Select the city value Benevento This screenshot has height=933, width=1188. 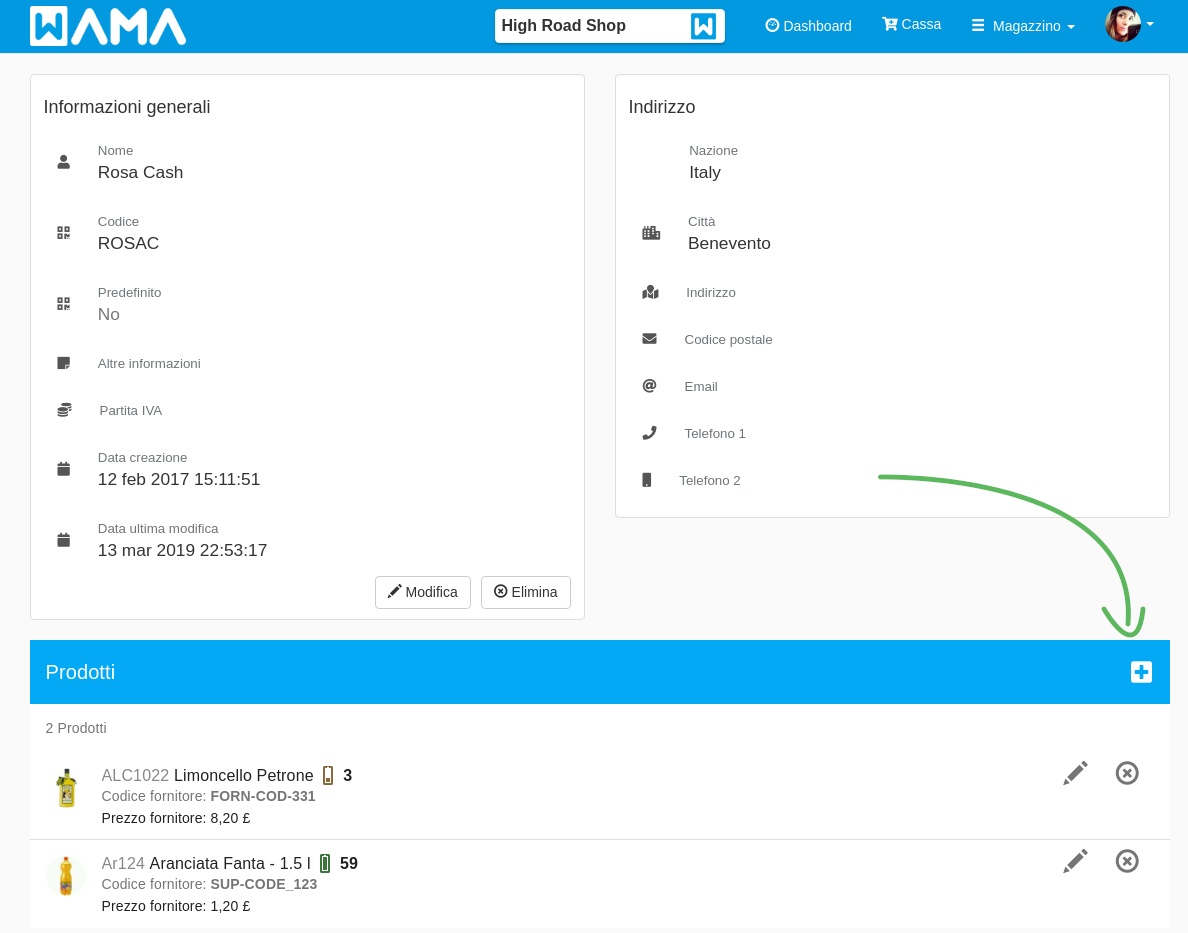coord(729,243)
